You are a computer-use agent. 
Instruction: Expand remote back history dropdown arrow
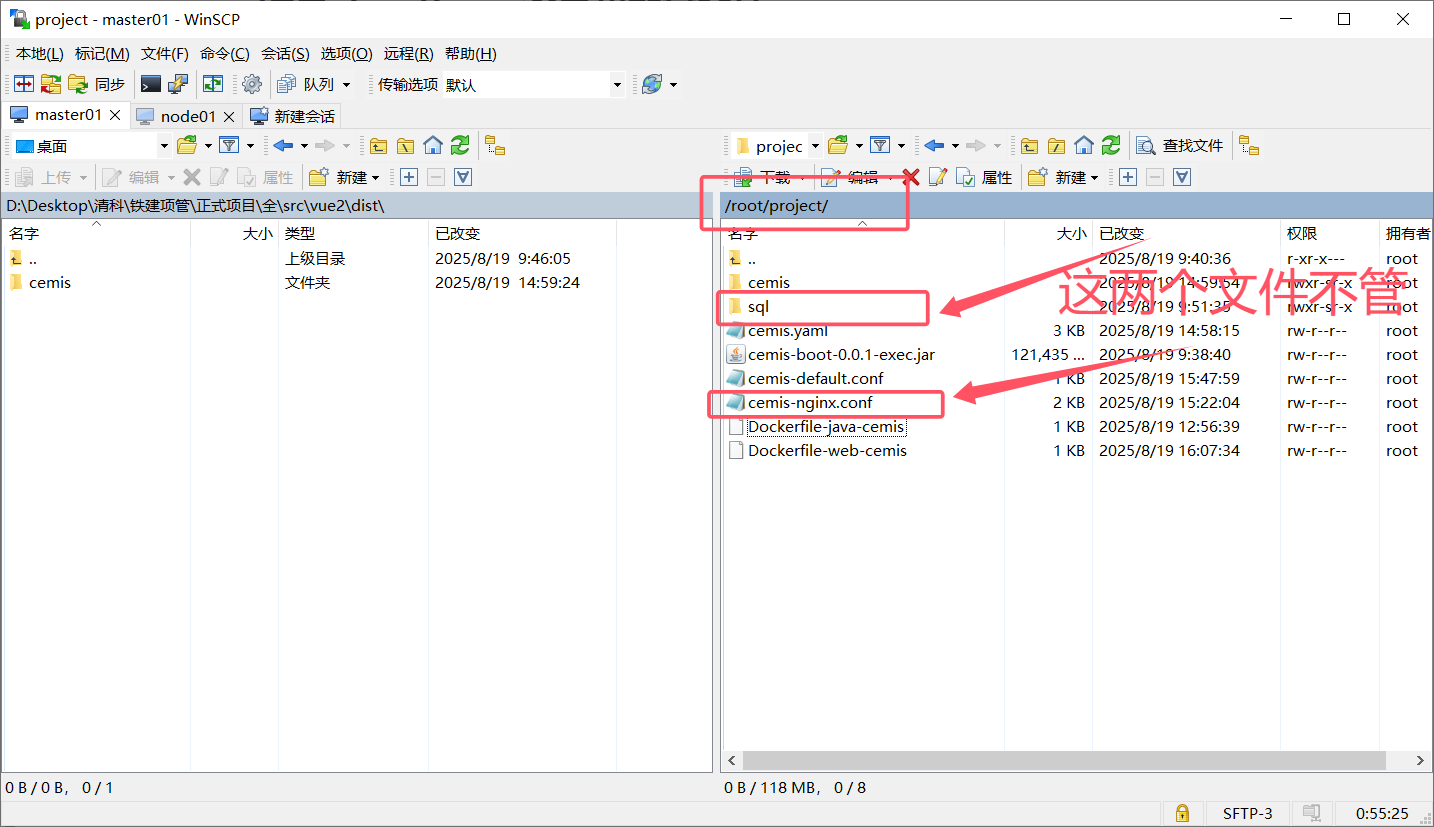point(955,146)
